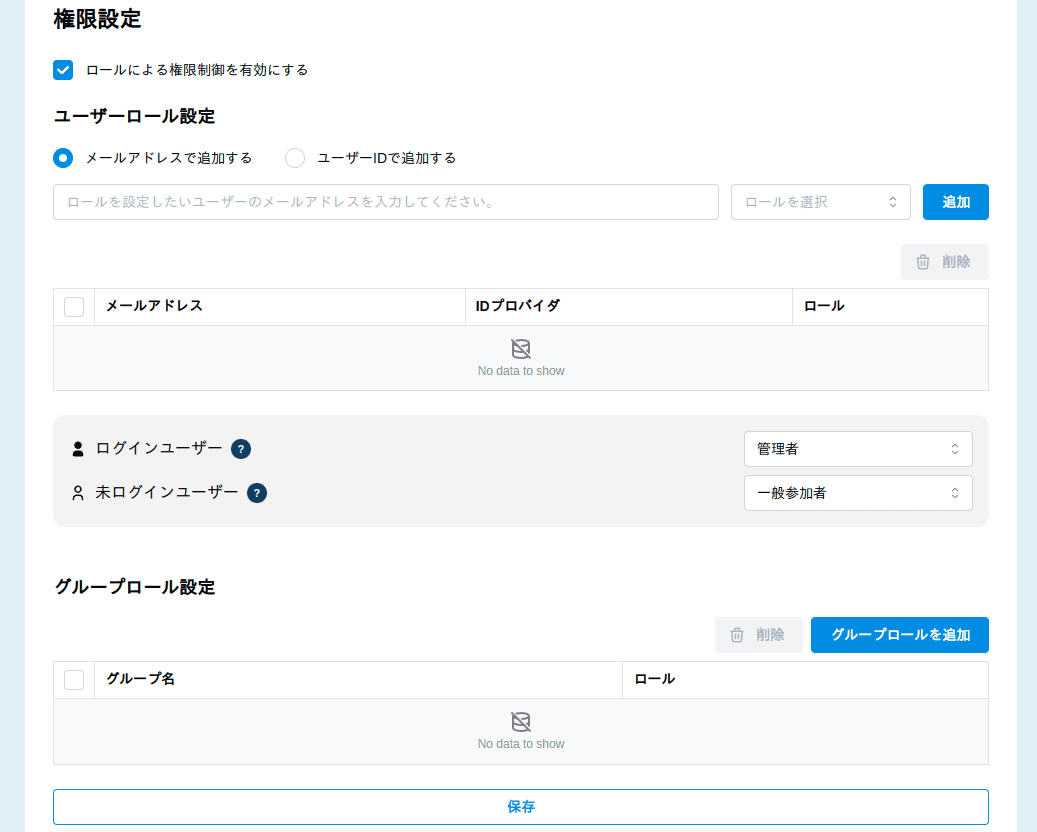Click the 保存 button at the bottom

click(520, 806)
